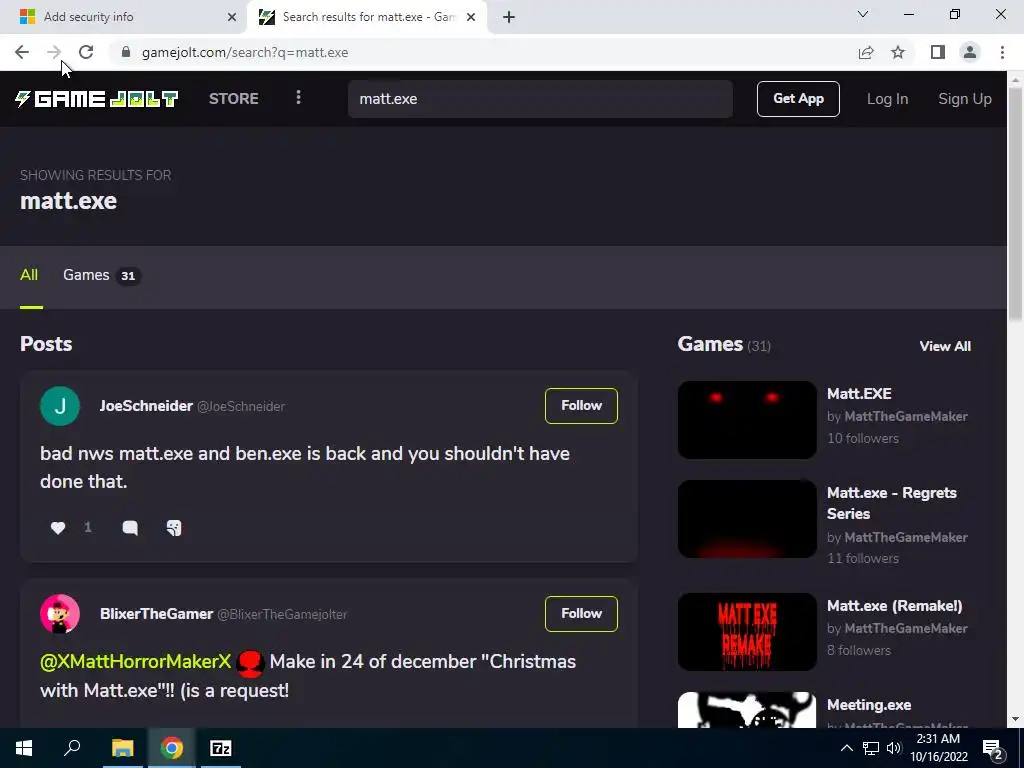Click the Get App button
The height and width of the screenshot is (768, 1024).
coord(798,99)
